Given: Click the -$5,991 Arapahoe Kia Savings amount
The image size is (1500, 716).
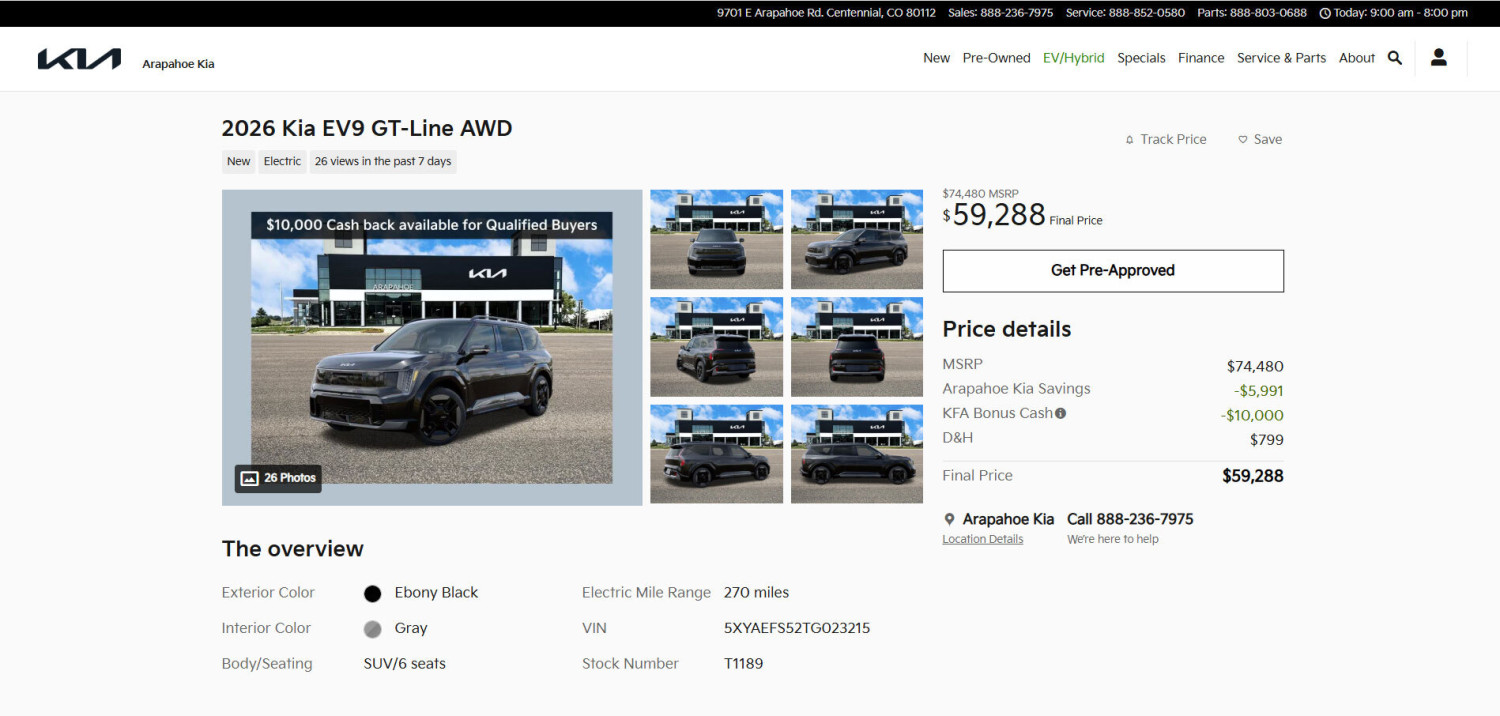Looking at the screenshot, I should [x=1259, y=391].
